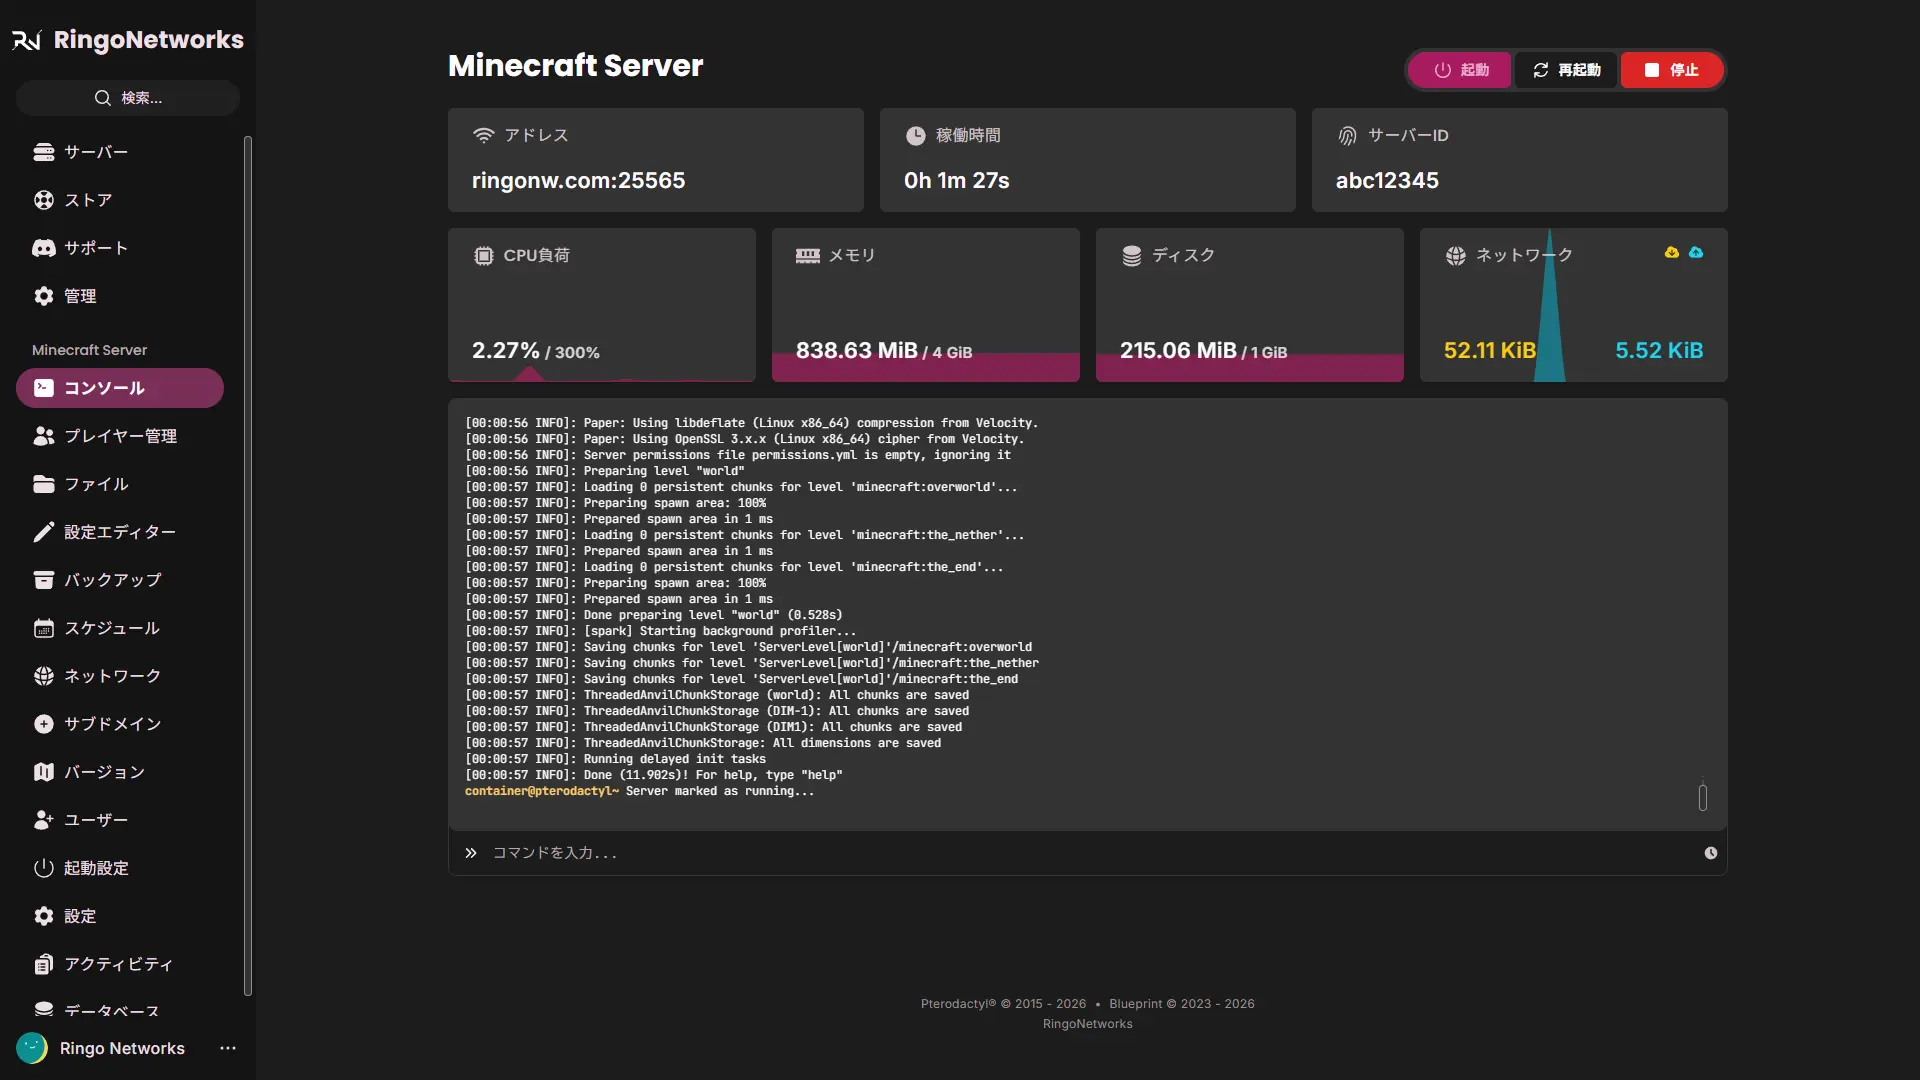
Task: Click the 検索 search box
Action: click(128, 98)
